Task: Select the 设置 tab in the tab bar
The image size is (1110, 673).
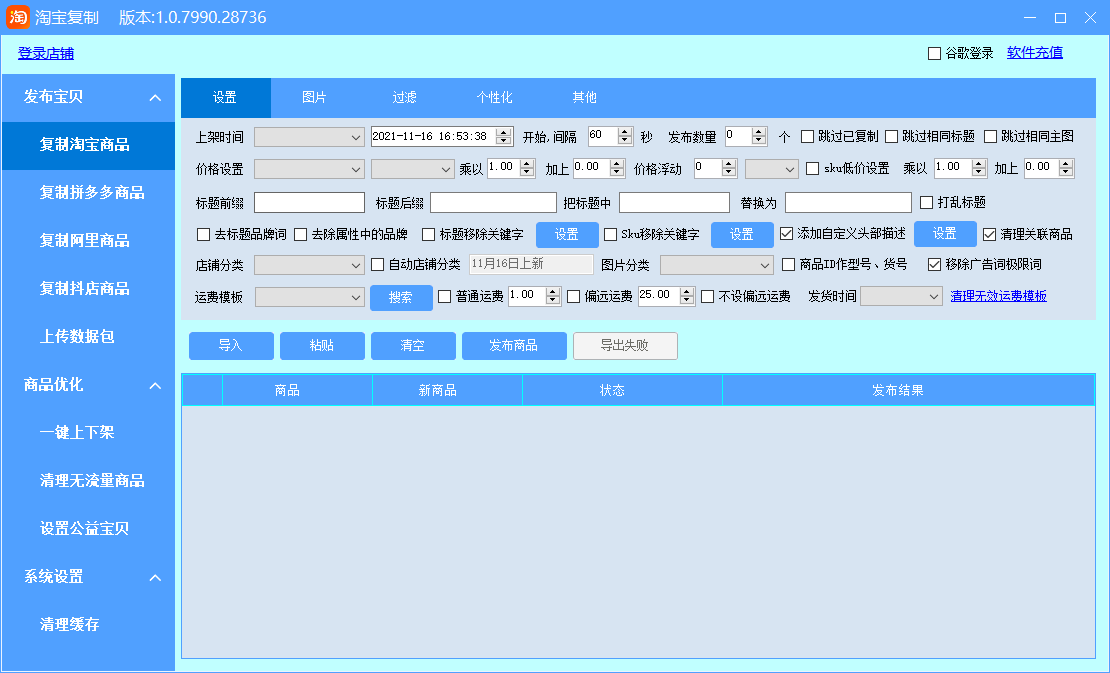Action: (x=225, y=98)
